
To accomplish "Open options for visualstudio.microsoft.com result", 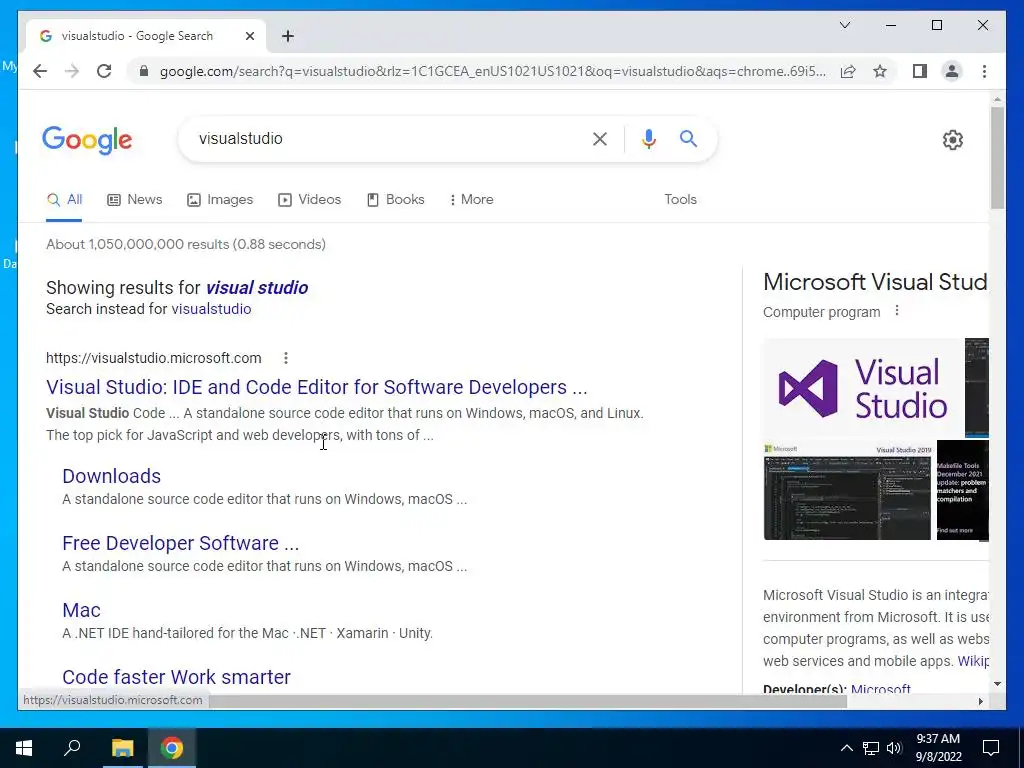I will click(285, 358).
